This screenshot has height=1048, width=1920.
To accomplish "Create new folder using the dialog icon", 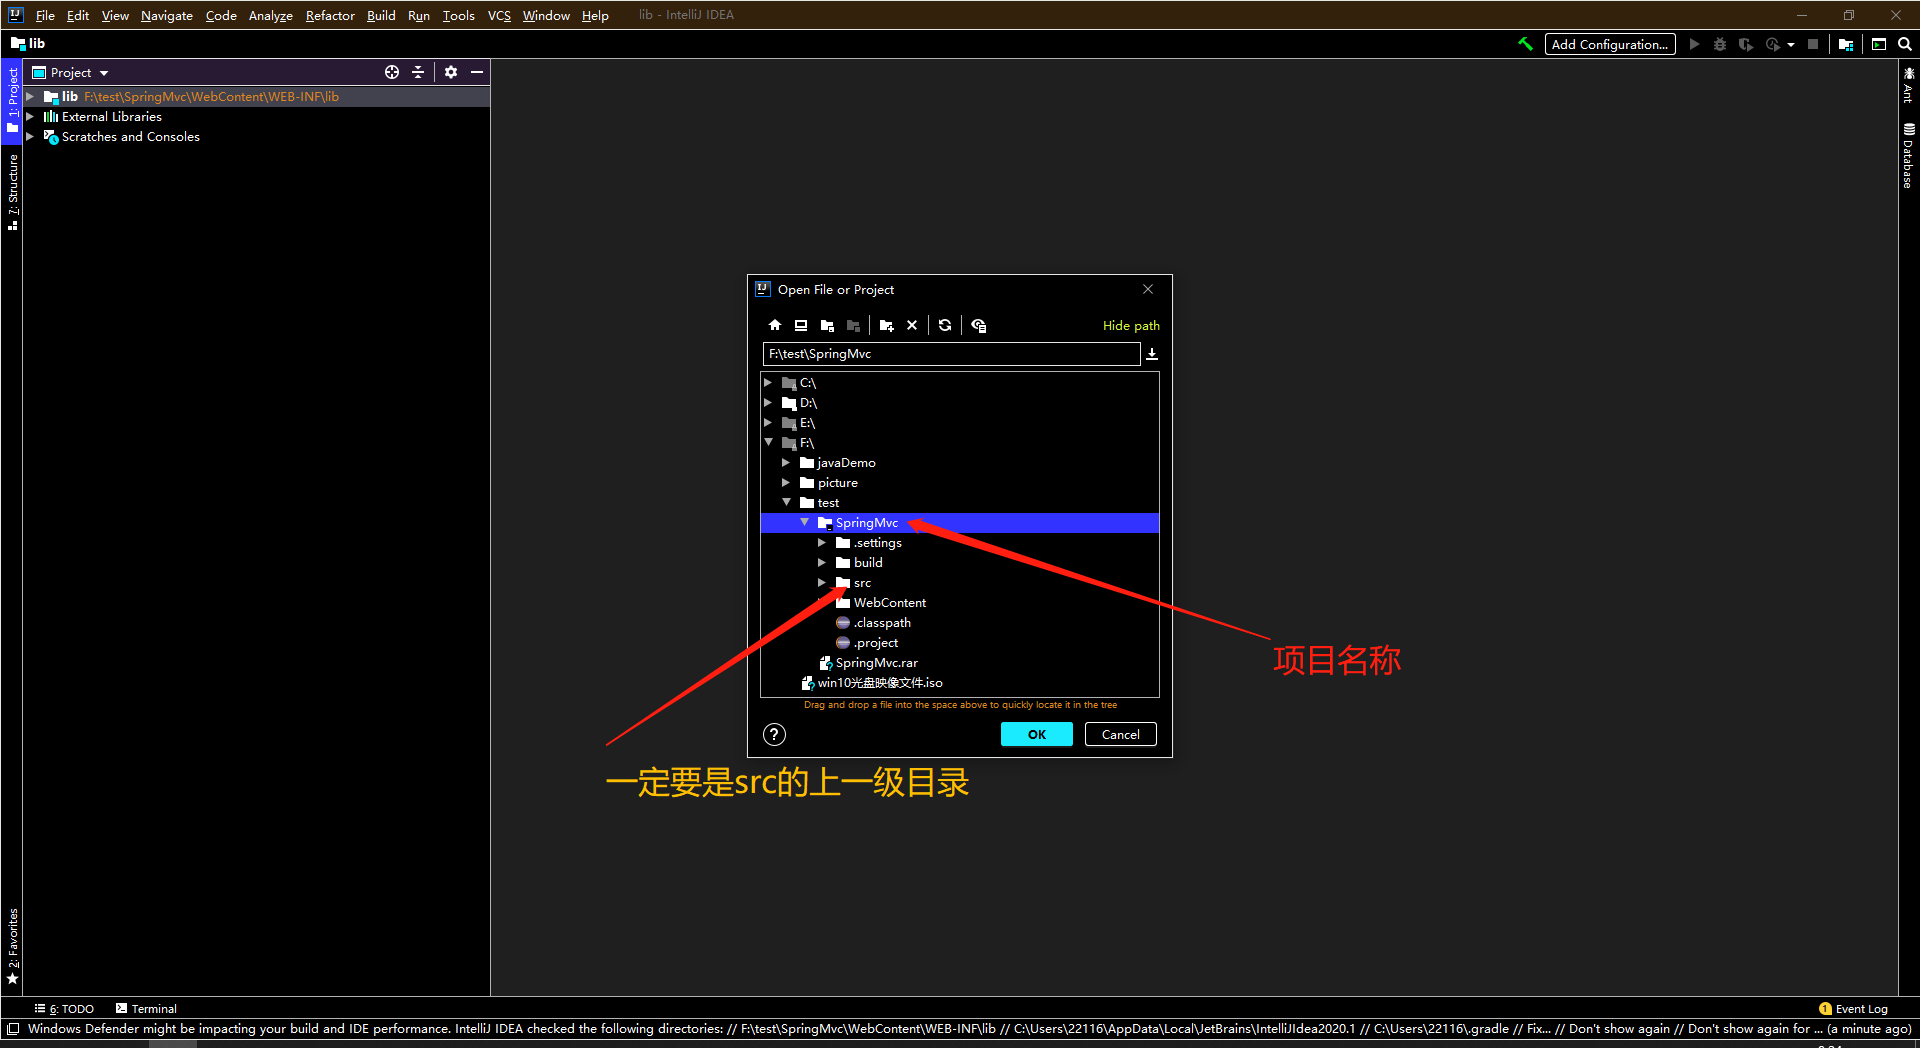I will click(x=887, y=325).
